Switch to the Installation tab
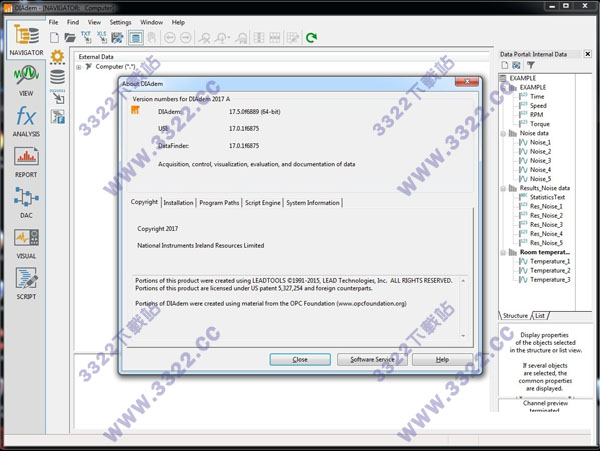The height and width of the screenshot is (451, 600). click(178, 203)
